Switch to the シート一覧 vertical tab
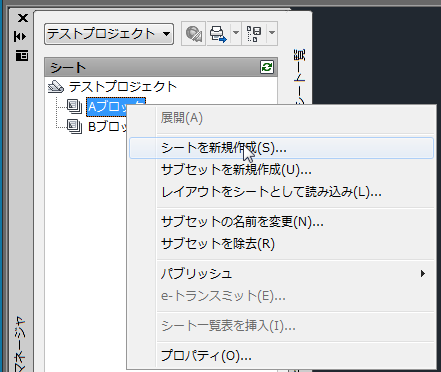The width and height of the screenshot is (441, 372). [x=299, y=77]
